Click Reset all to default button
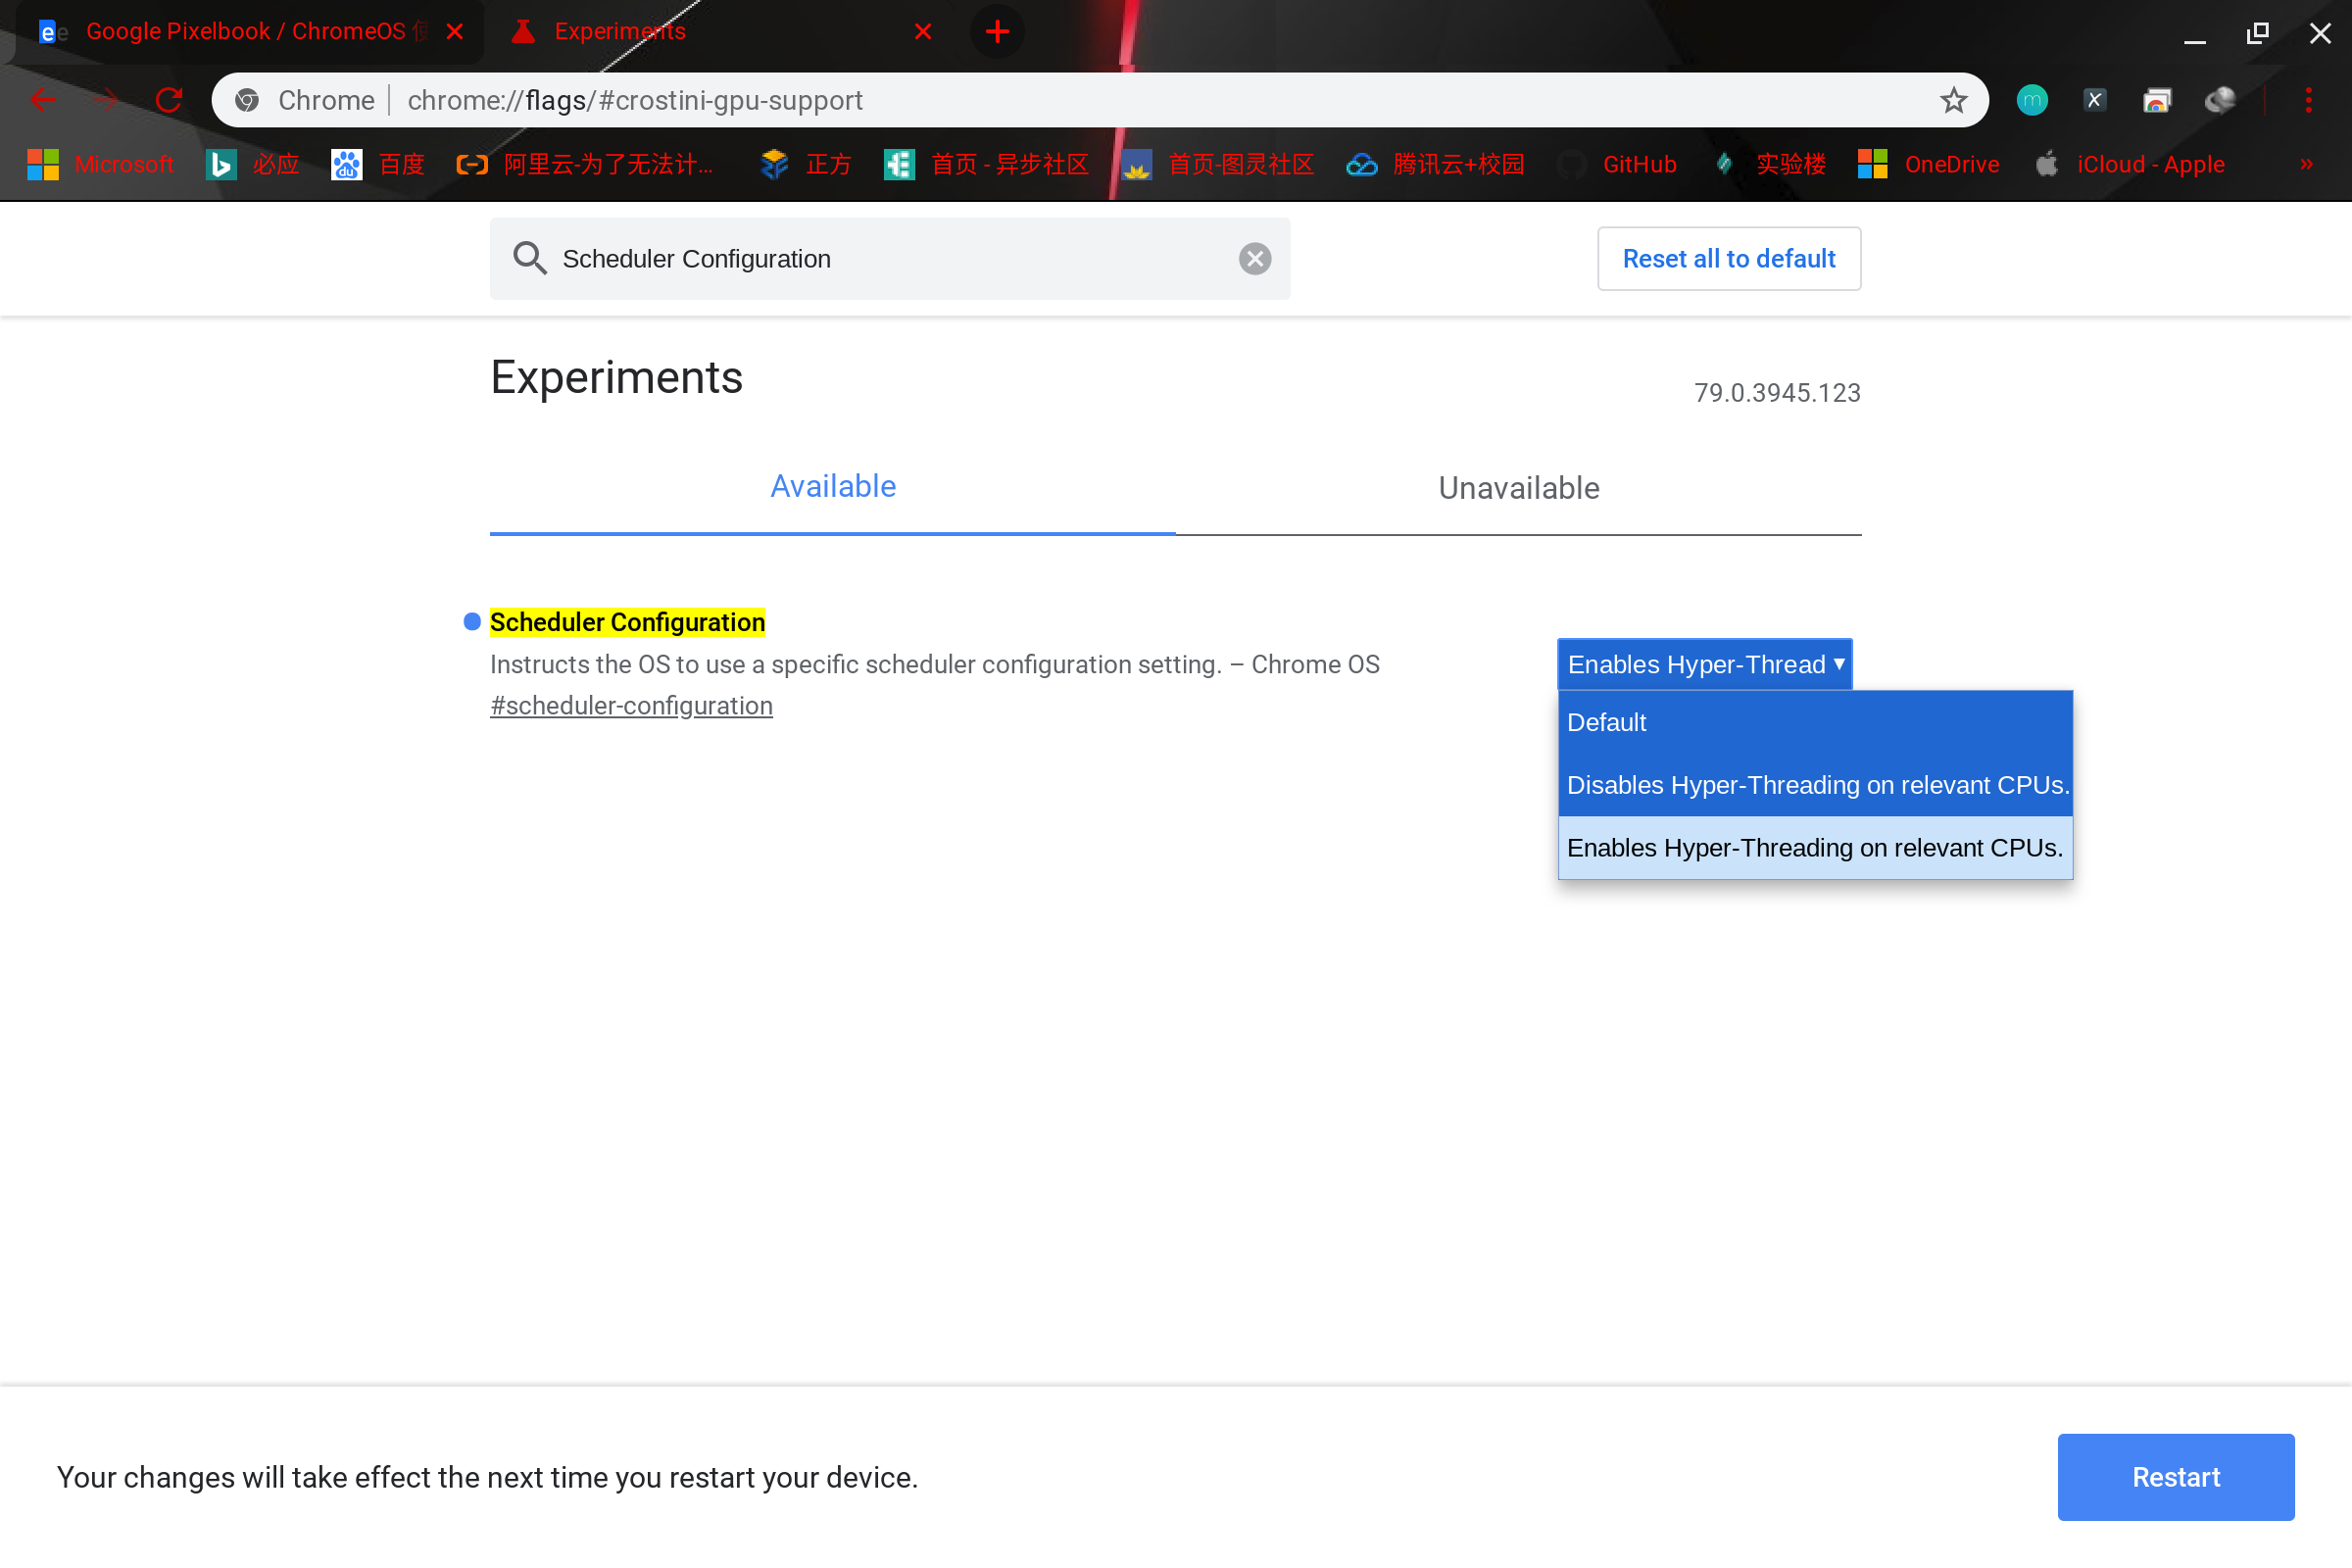2352x1568 pixels. pyautogui.click(x=1728, y=259)
